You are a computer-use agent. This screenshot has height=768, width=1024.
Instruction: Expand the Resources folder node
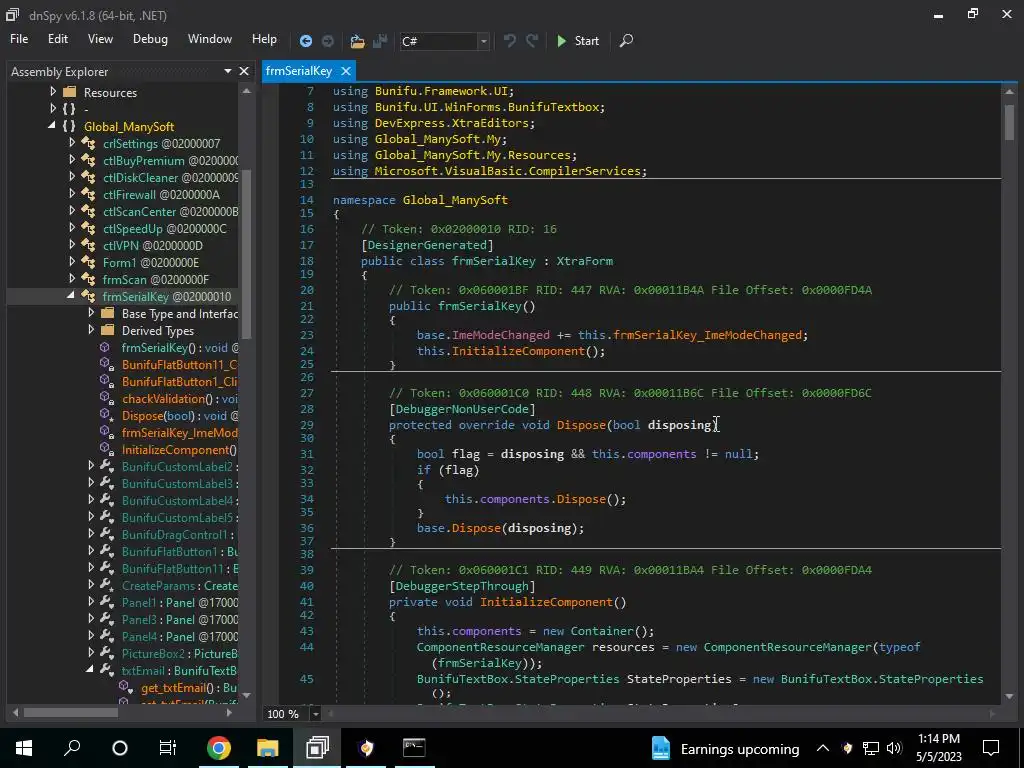click(53, 92)
